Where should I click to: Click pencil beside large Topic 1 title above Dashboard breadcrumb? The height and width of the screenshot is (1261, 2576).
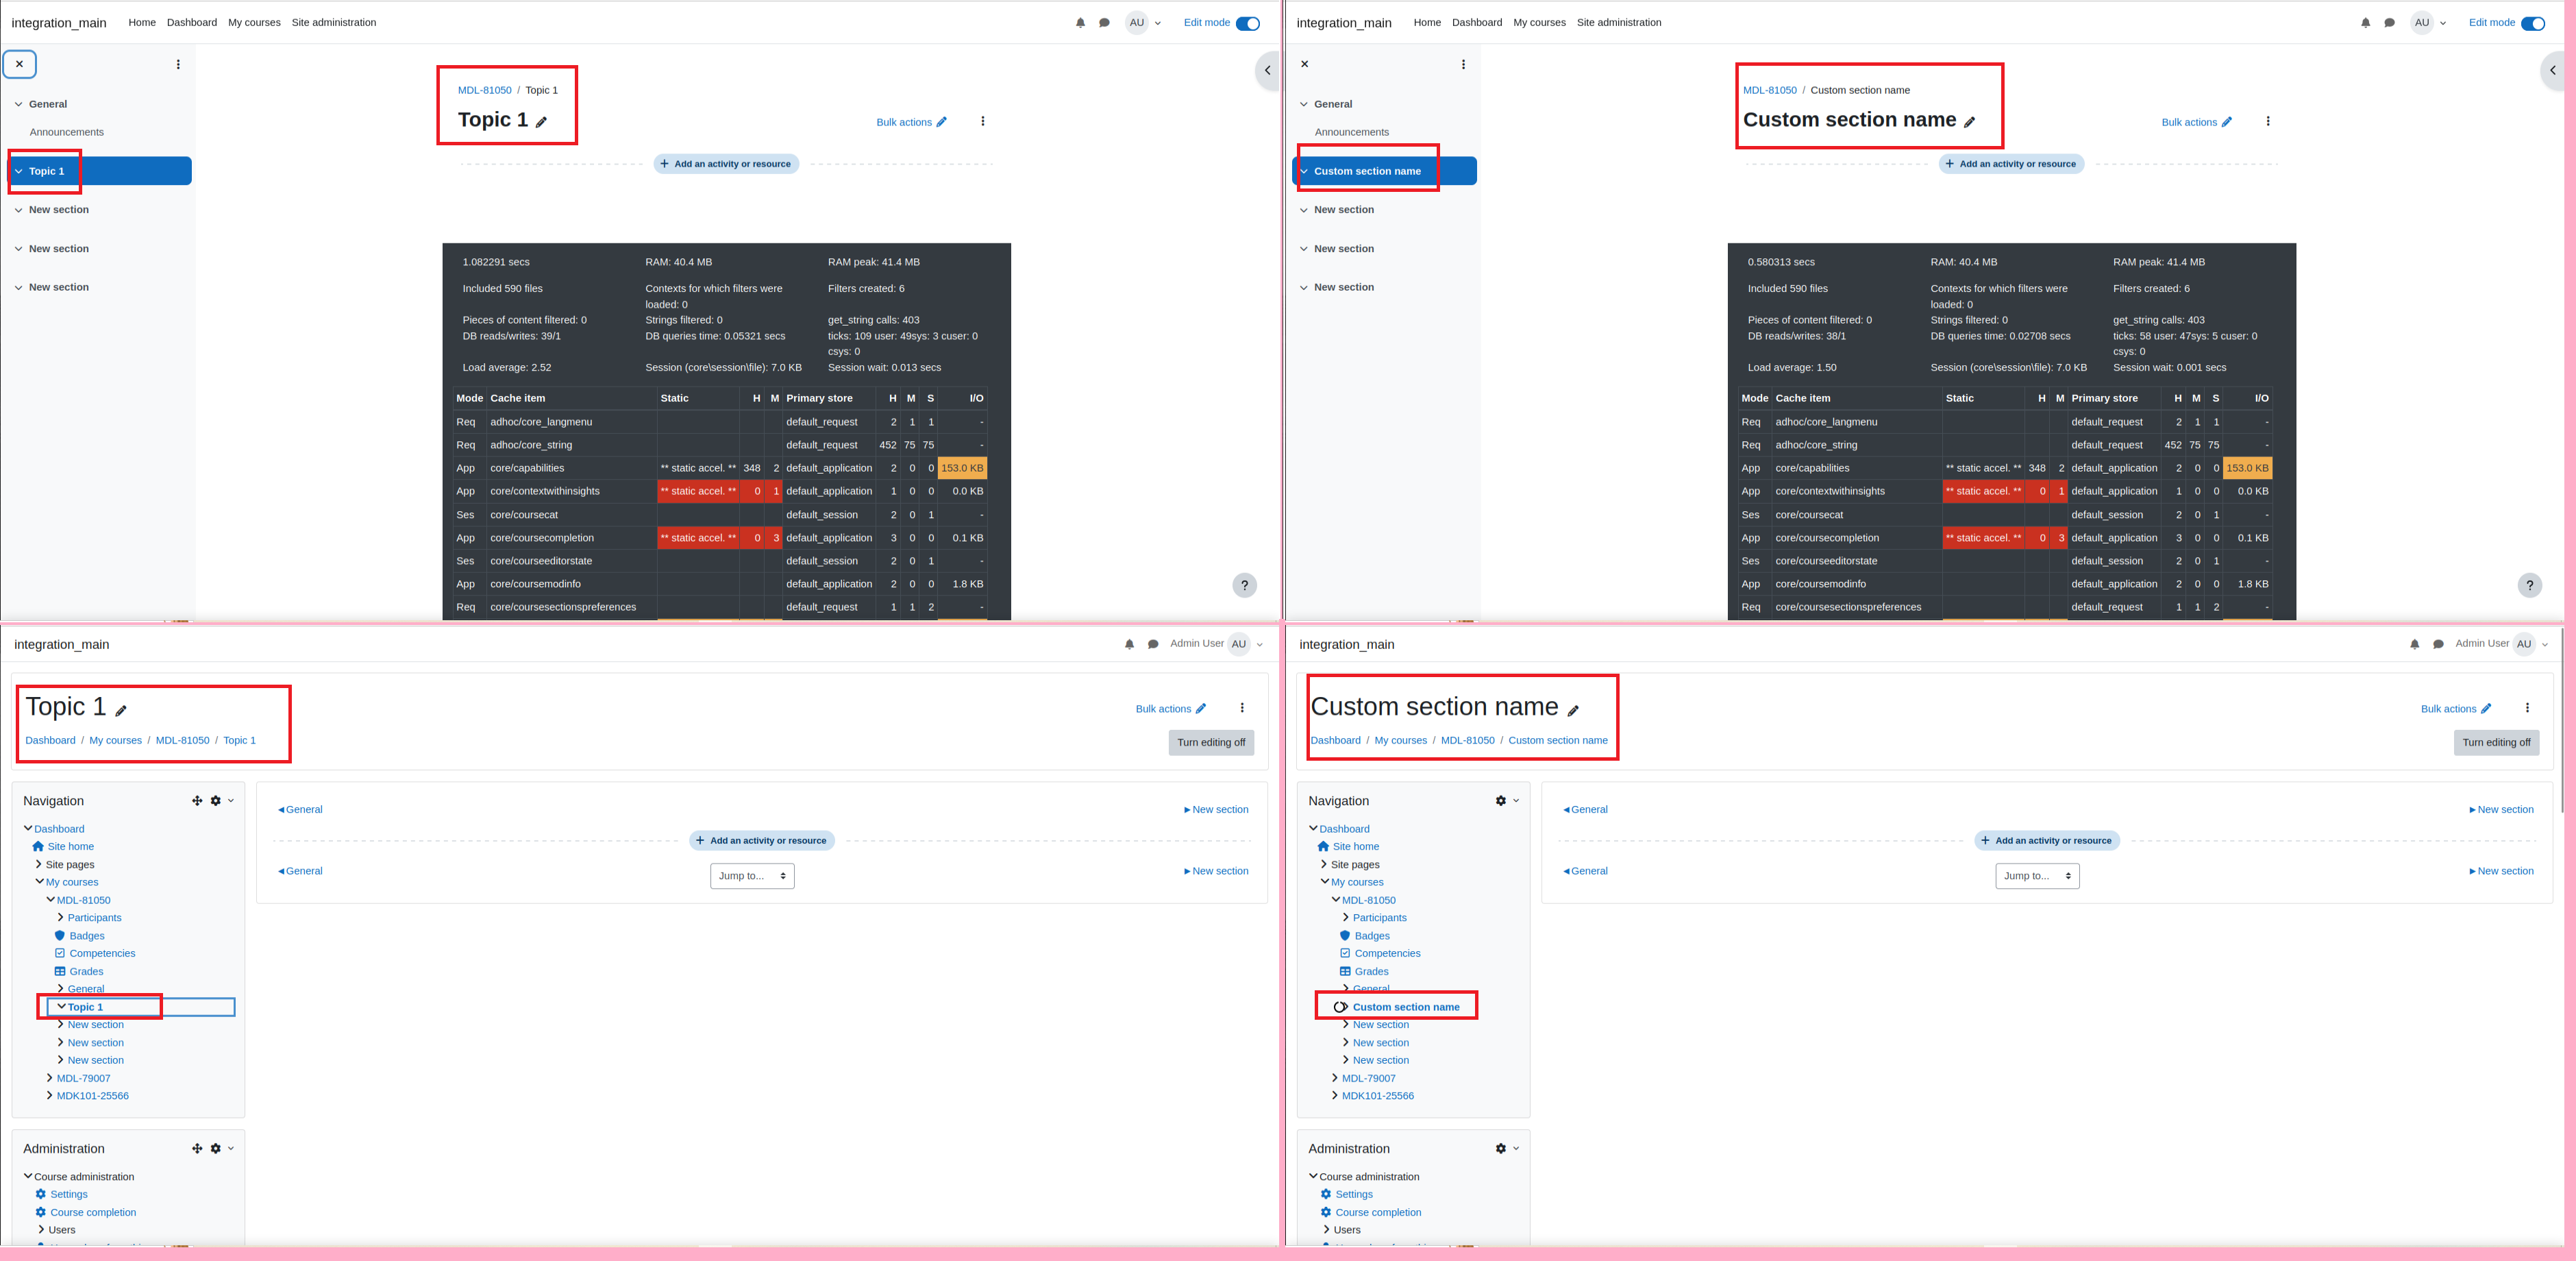121,711
